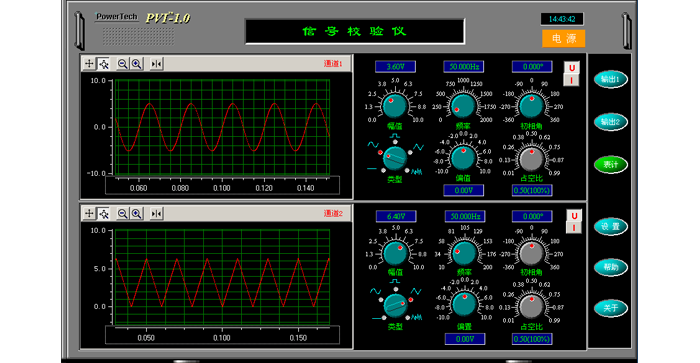The height and width of the screenshot is (363, 700).
Task: Click the channel 1 3.60V amplitude field
Action: (x=396, y=67)
